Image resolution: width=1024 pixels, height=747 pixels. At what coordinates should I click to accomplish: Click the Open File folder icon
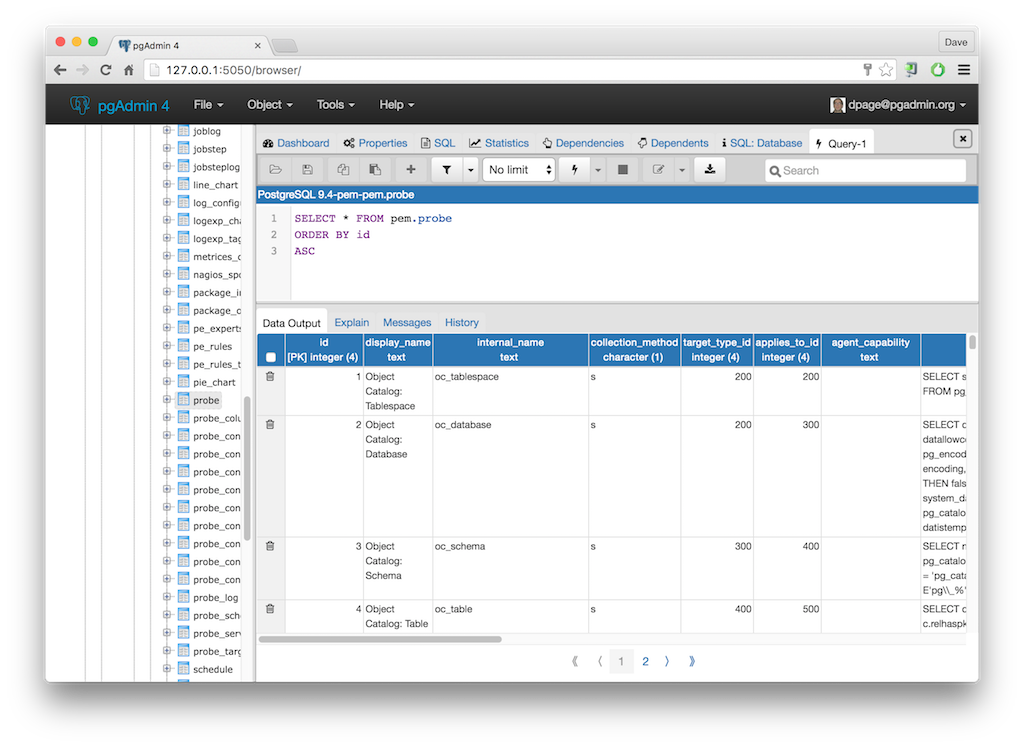coord(276,170)
